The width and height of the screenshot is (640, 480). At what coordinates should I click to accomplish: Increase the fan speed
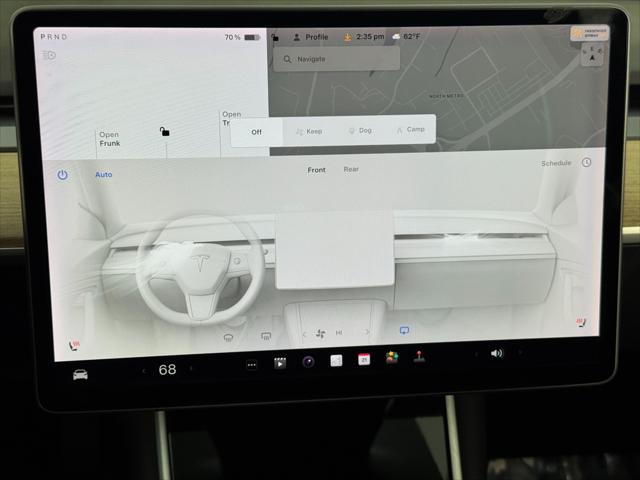[367, 332]
